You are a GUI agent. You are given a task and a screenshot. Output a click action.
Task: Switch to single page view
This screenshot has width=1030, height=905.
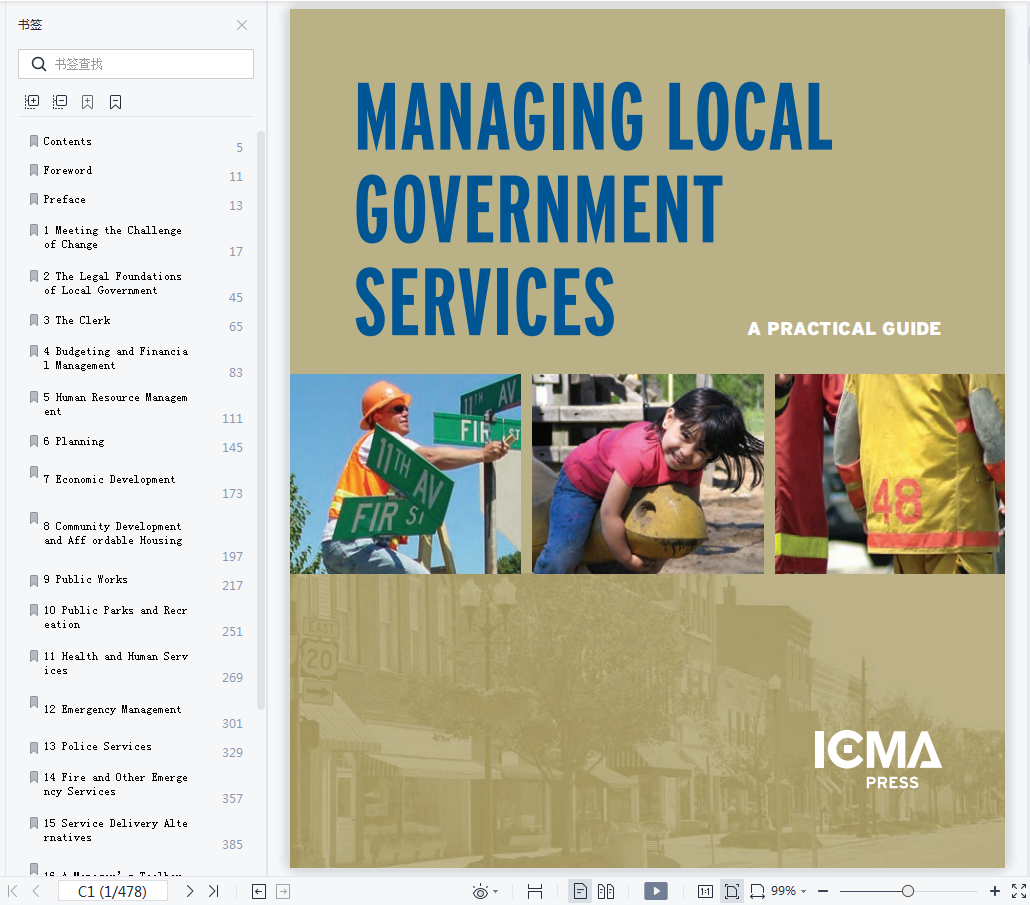(x=580, y=891)
